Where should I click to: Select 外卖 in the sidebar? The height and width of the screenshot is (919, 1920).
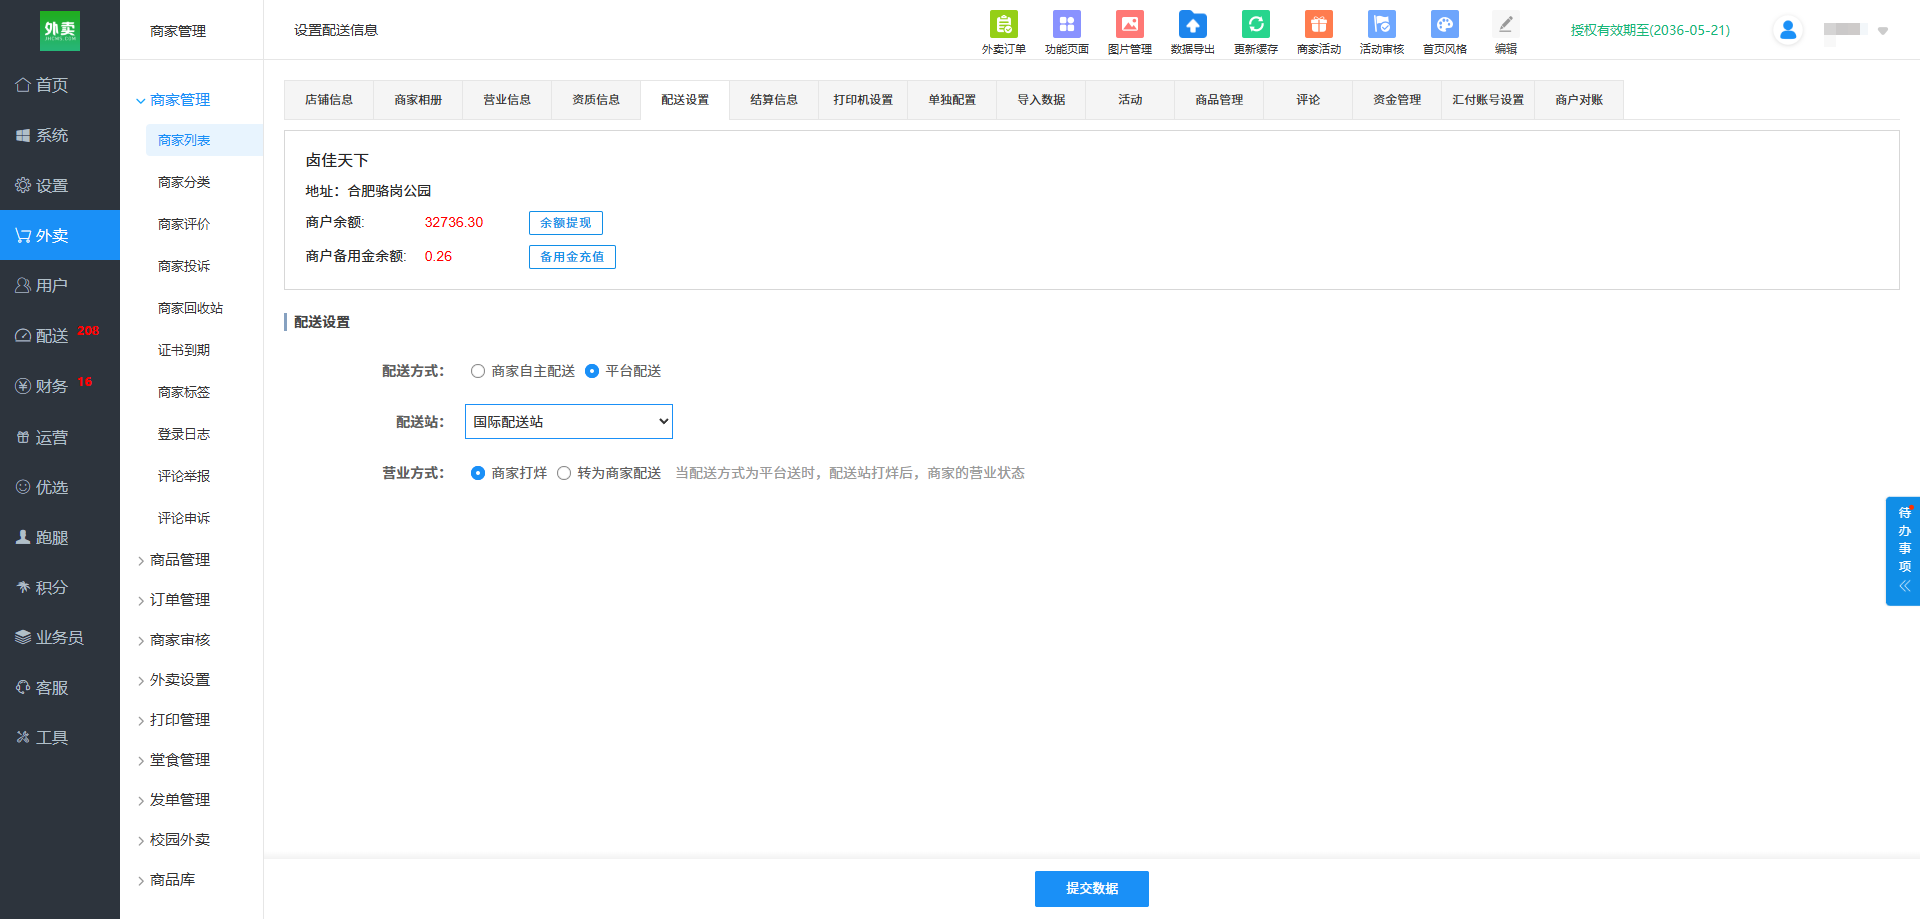(x=60, y=235)
